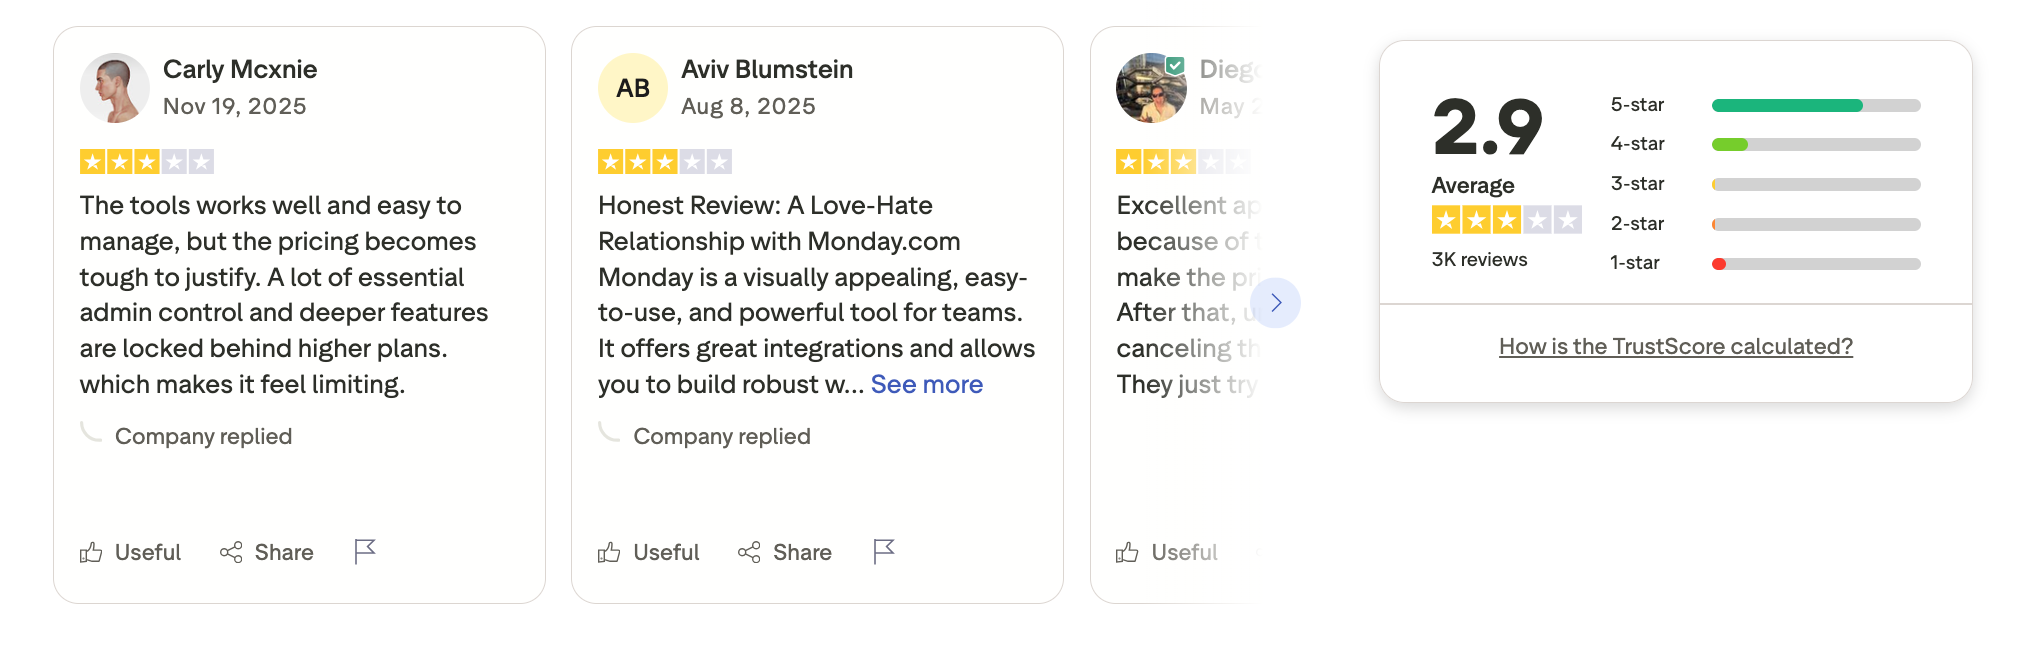Screen dimensions: 2042x648
Task: Open Aviv Blumstein's reviewer profile
Action: [x=767, y=69]
